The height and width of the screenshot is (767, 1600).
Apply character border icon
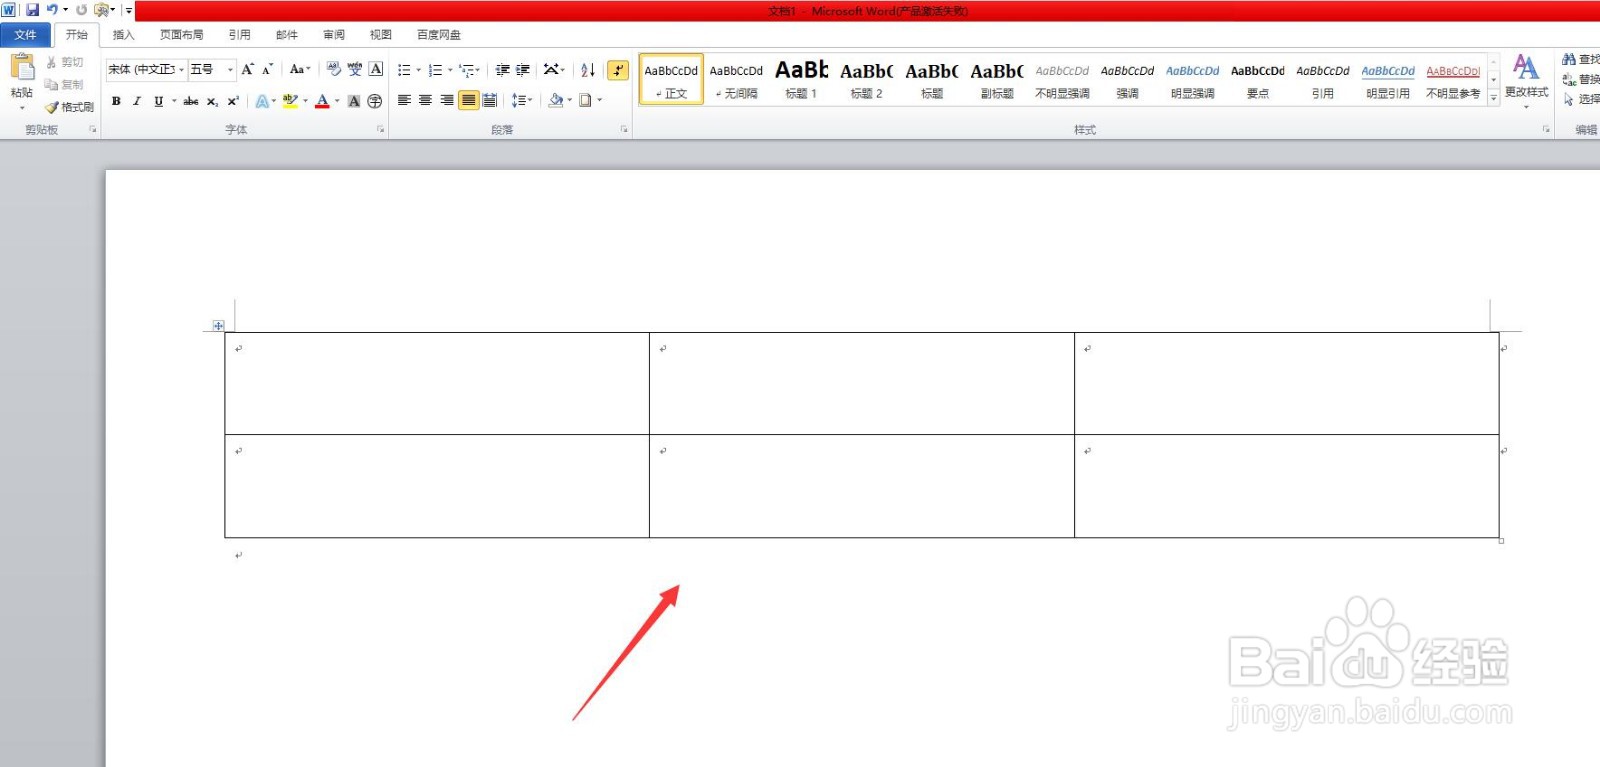376,69
